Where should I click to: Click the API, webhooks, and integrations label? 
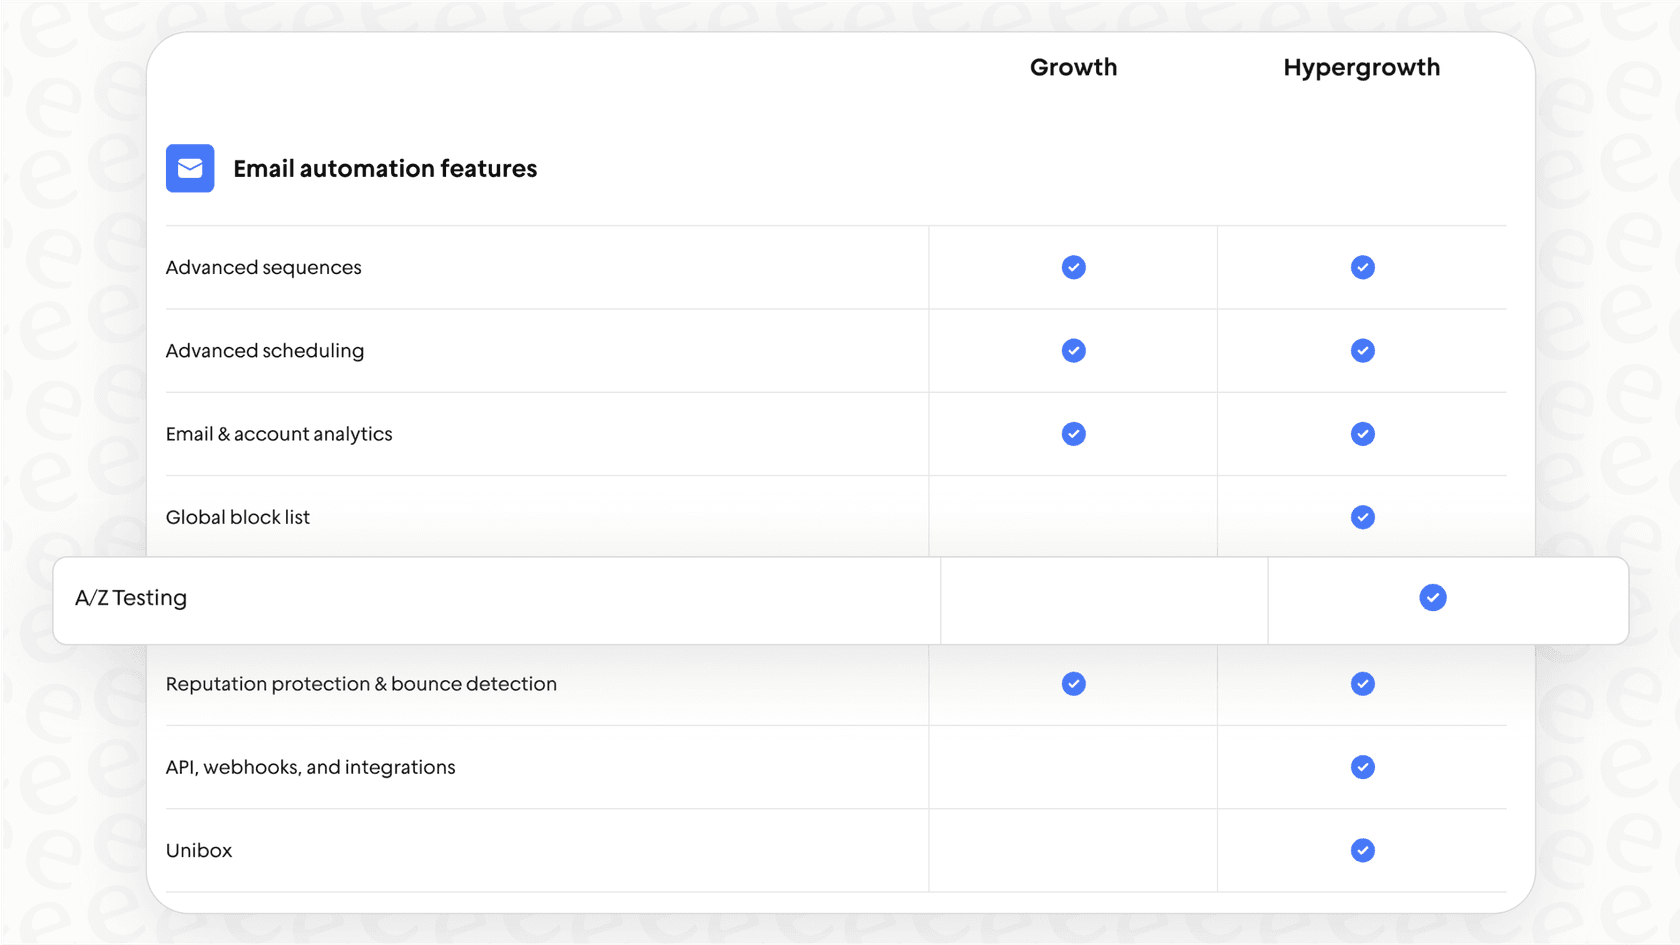click(x=310, y=767)
